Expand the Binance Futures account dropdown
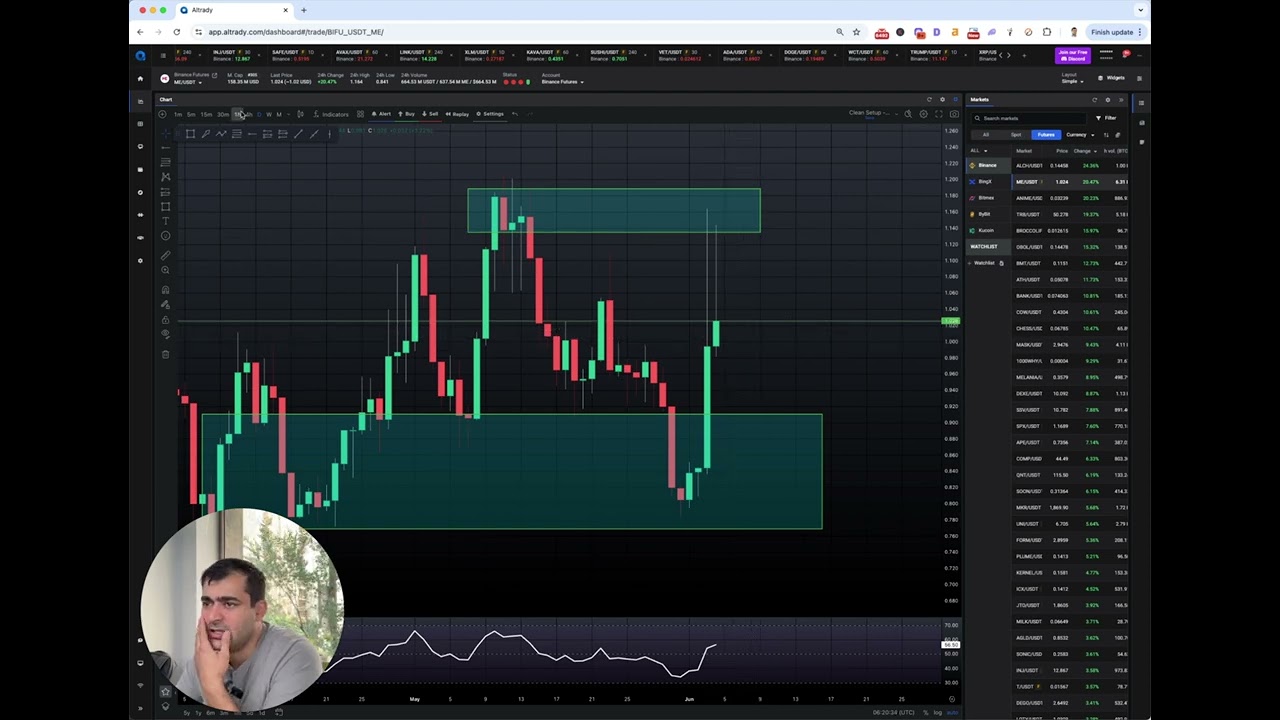 click(x=562, y=82)
